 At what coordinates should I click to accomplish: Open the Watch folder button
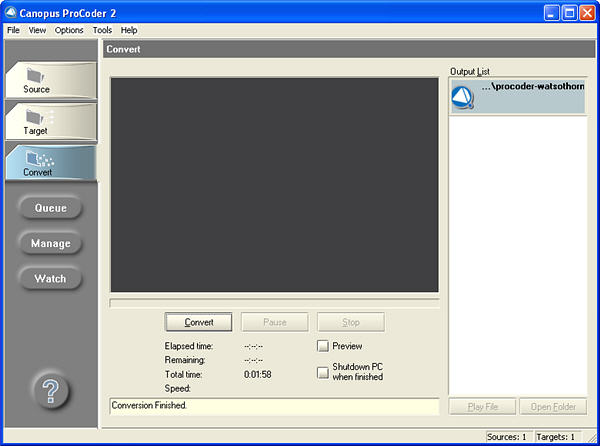(51, 278)
